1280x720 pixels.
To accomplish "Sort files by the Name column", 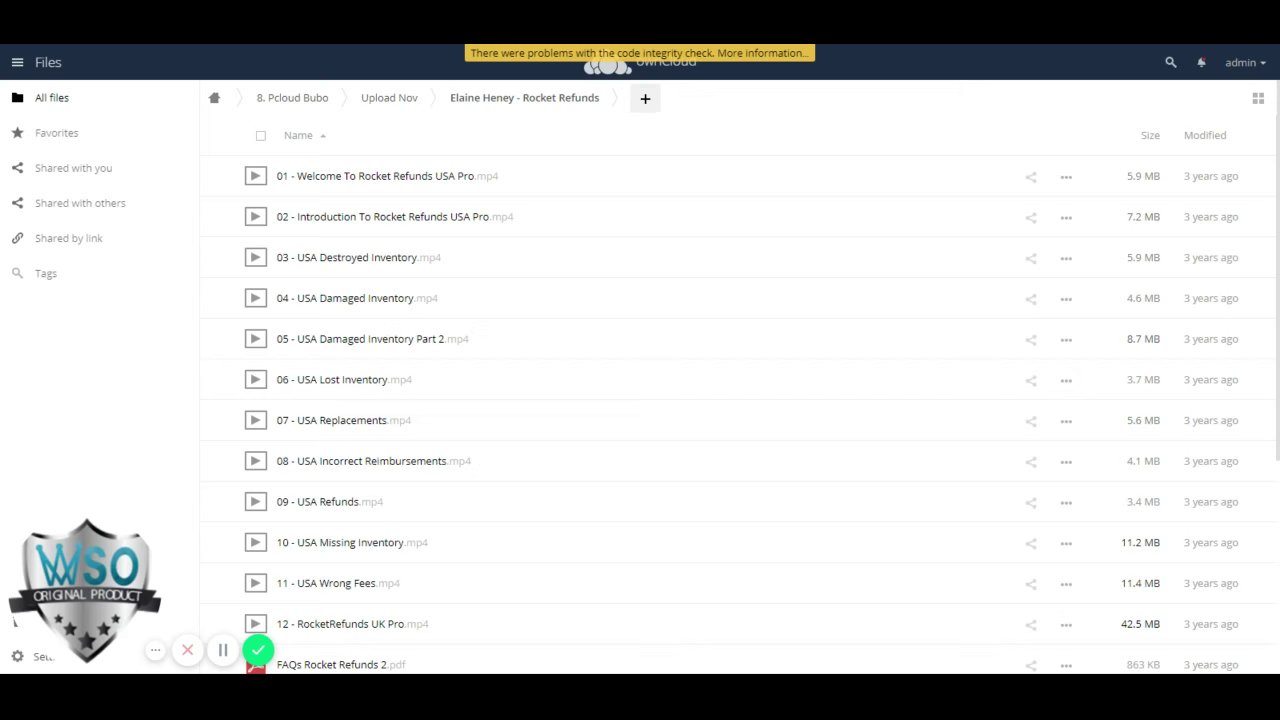I will pyautogui.click(x=298, y=135).
